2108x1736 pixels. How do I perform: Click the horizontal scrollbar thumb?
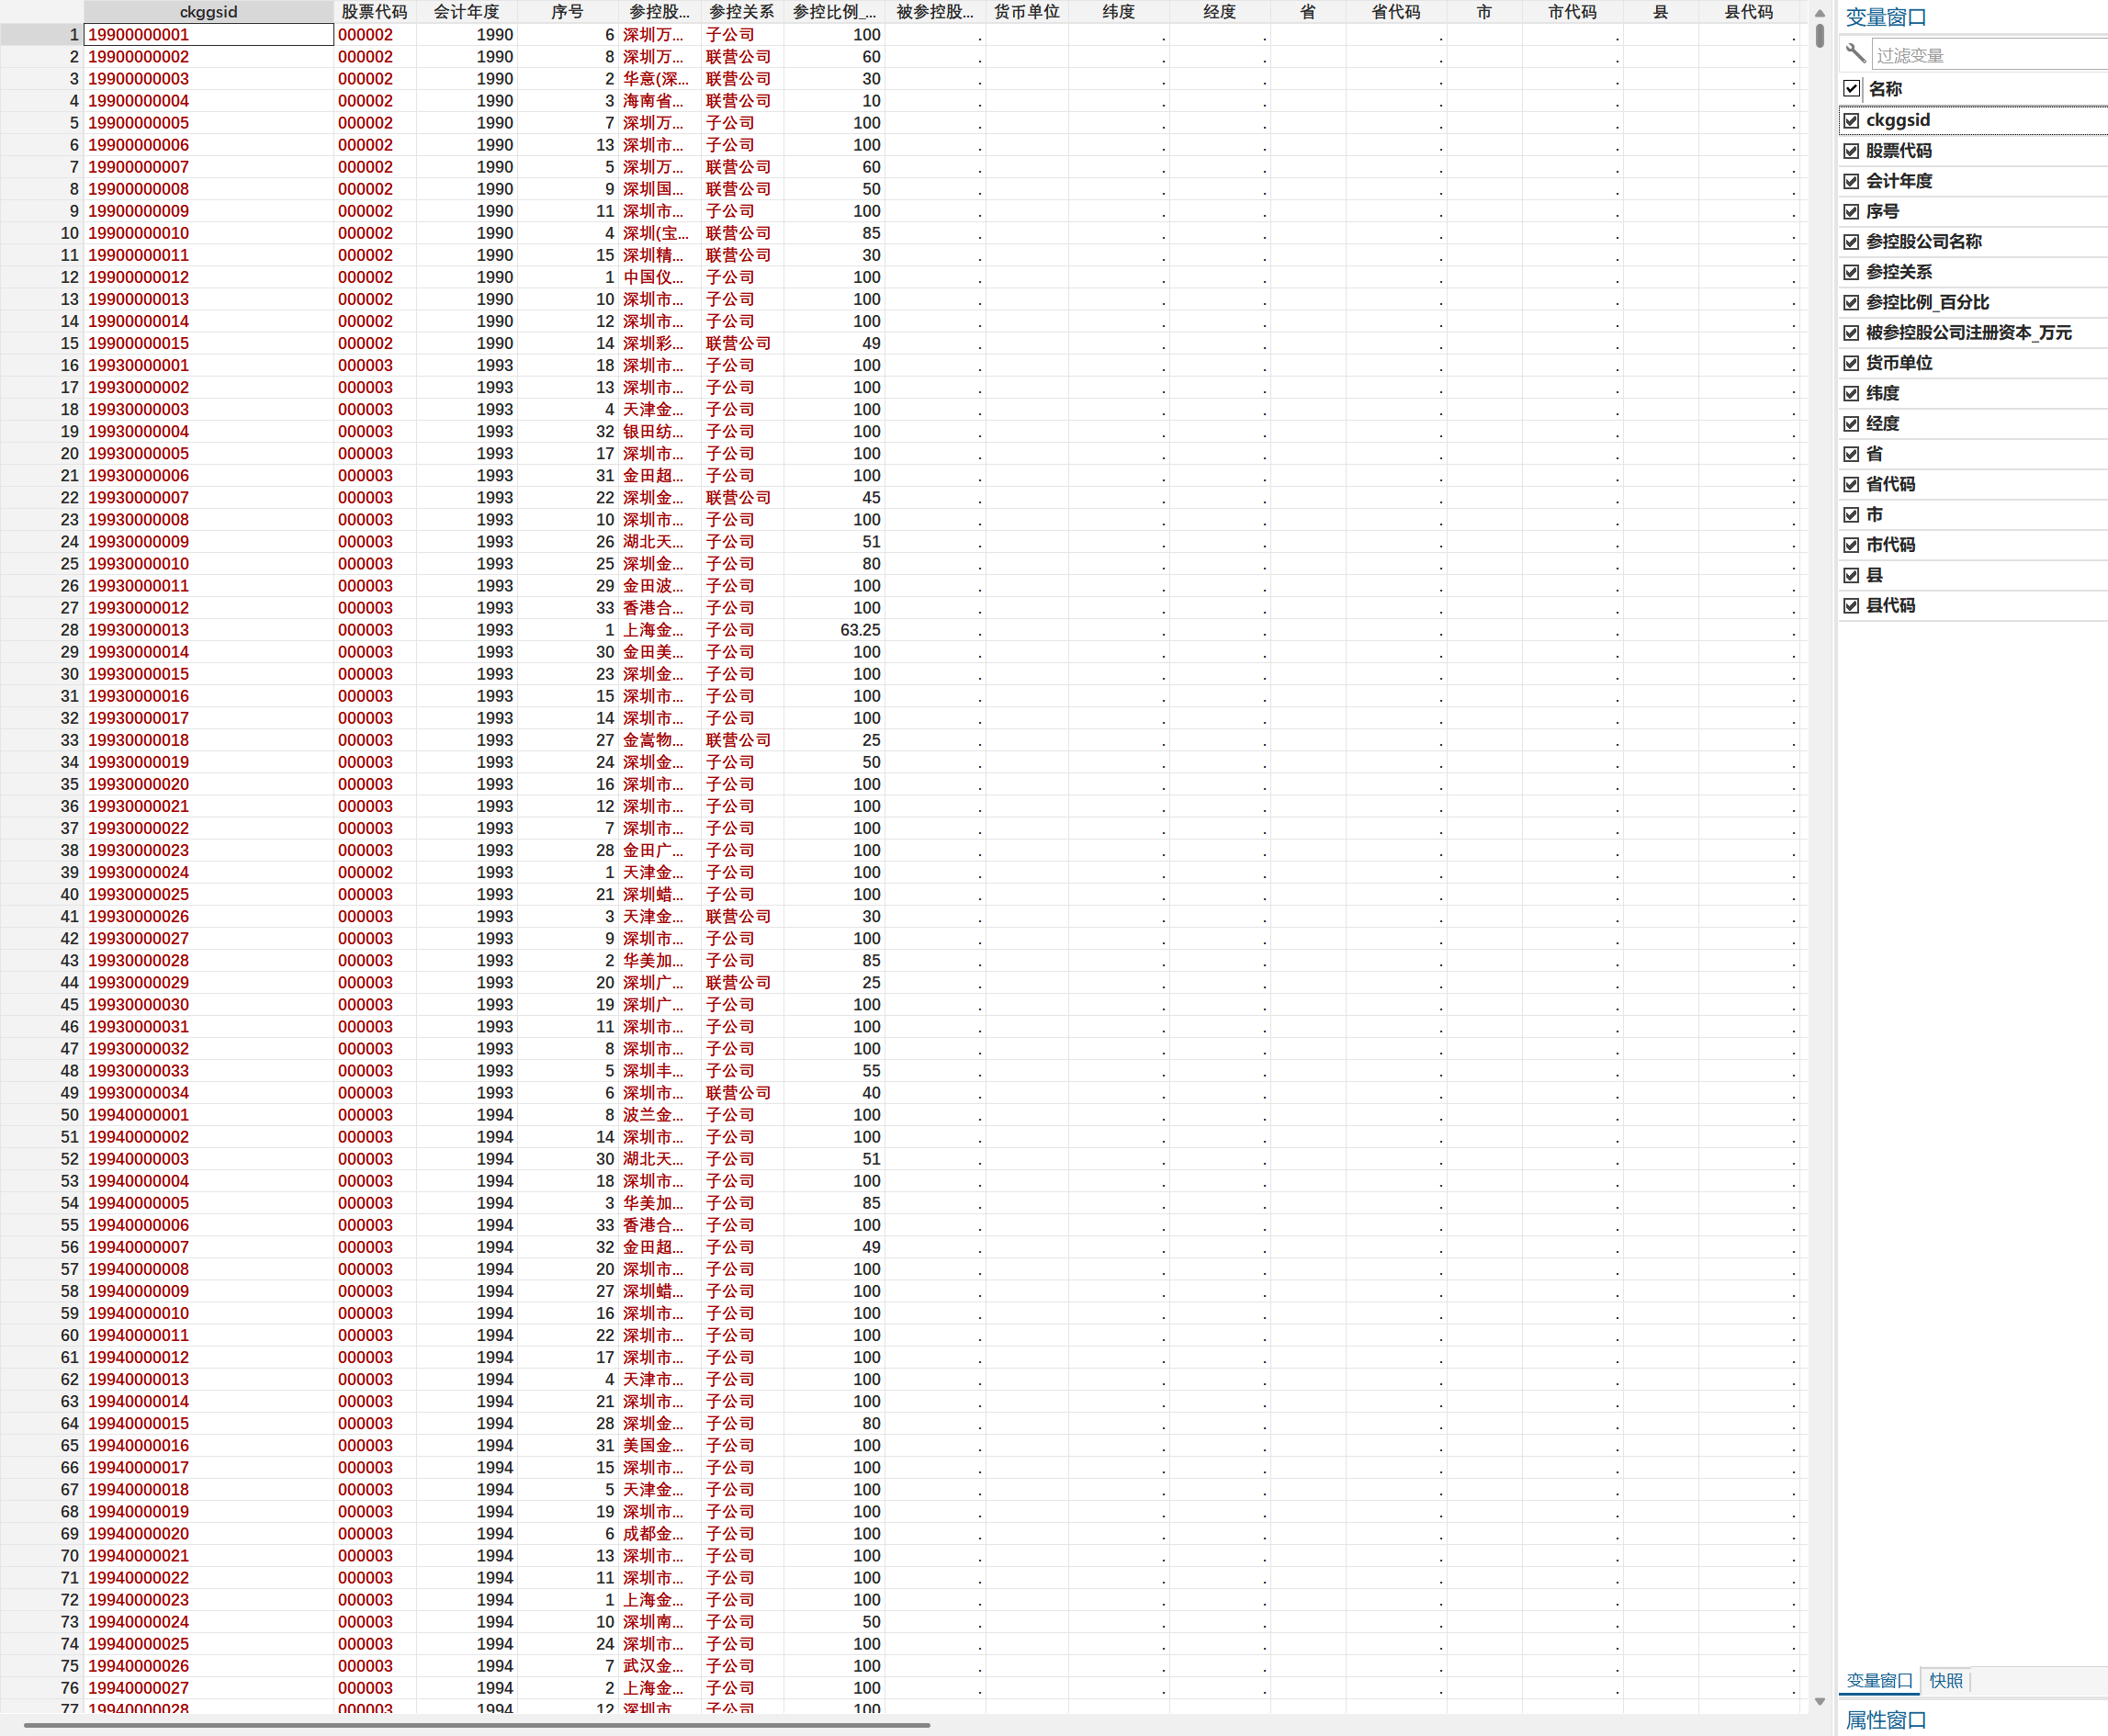(476, 1725)
